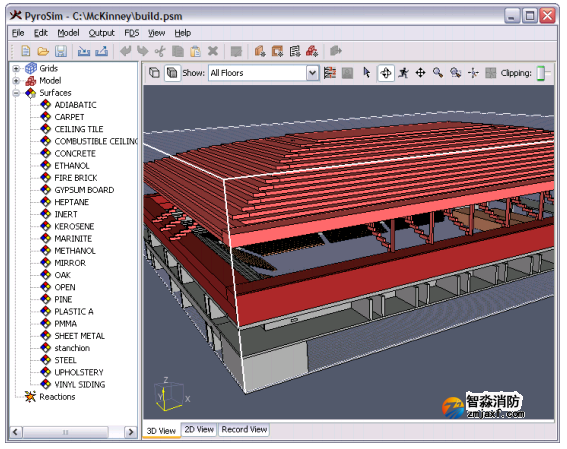Collapse the Surfaces tree node

(16, 93)
